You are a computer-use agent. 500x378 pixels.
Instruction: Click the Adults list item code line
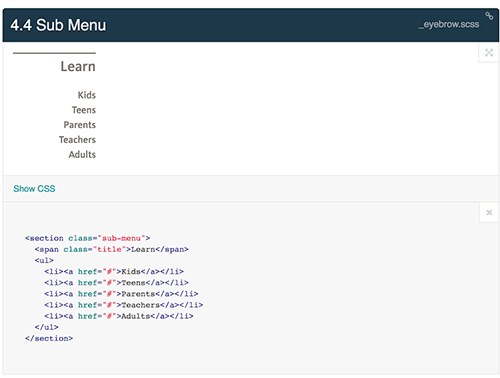[119, 316]
